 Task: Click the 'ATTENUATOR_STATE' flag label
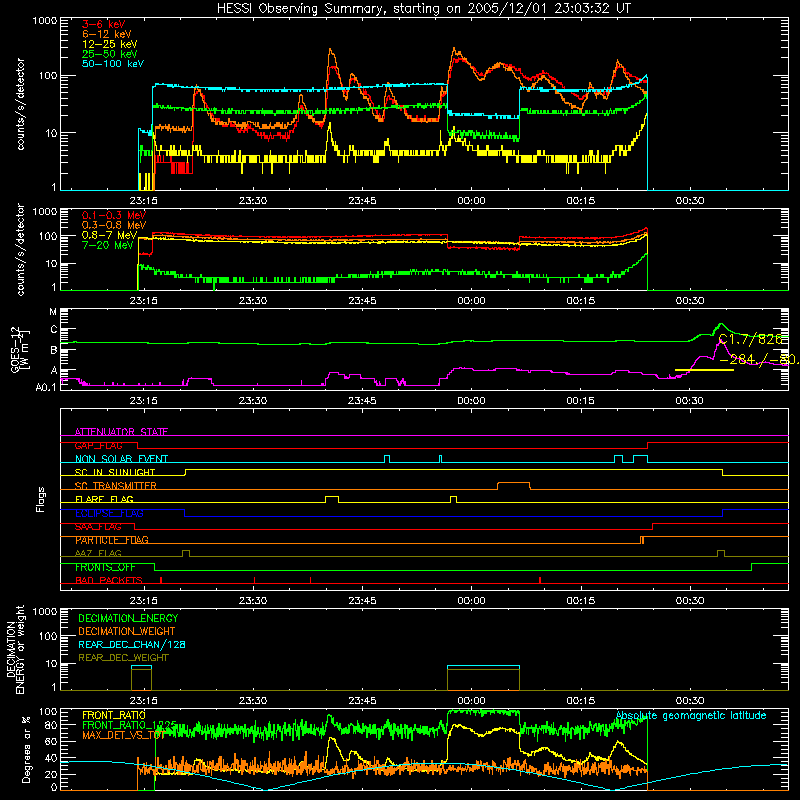[x=121, y=432]
